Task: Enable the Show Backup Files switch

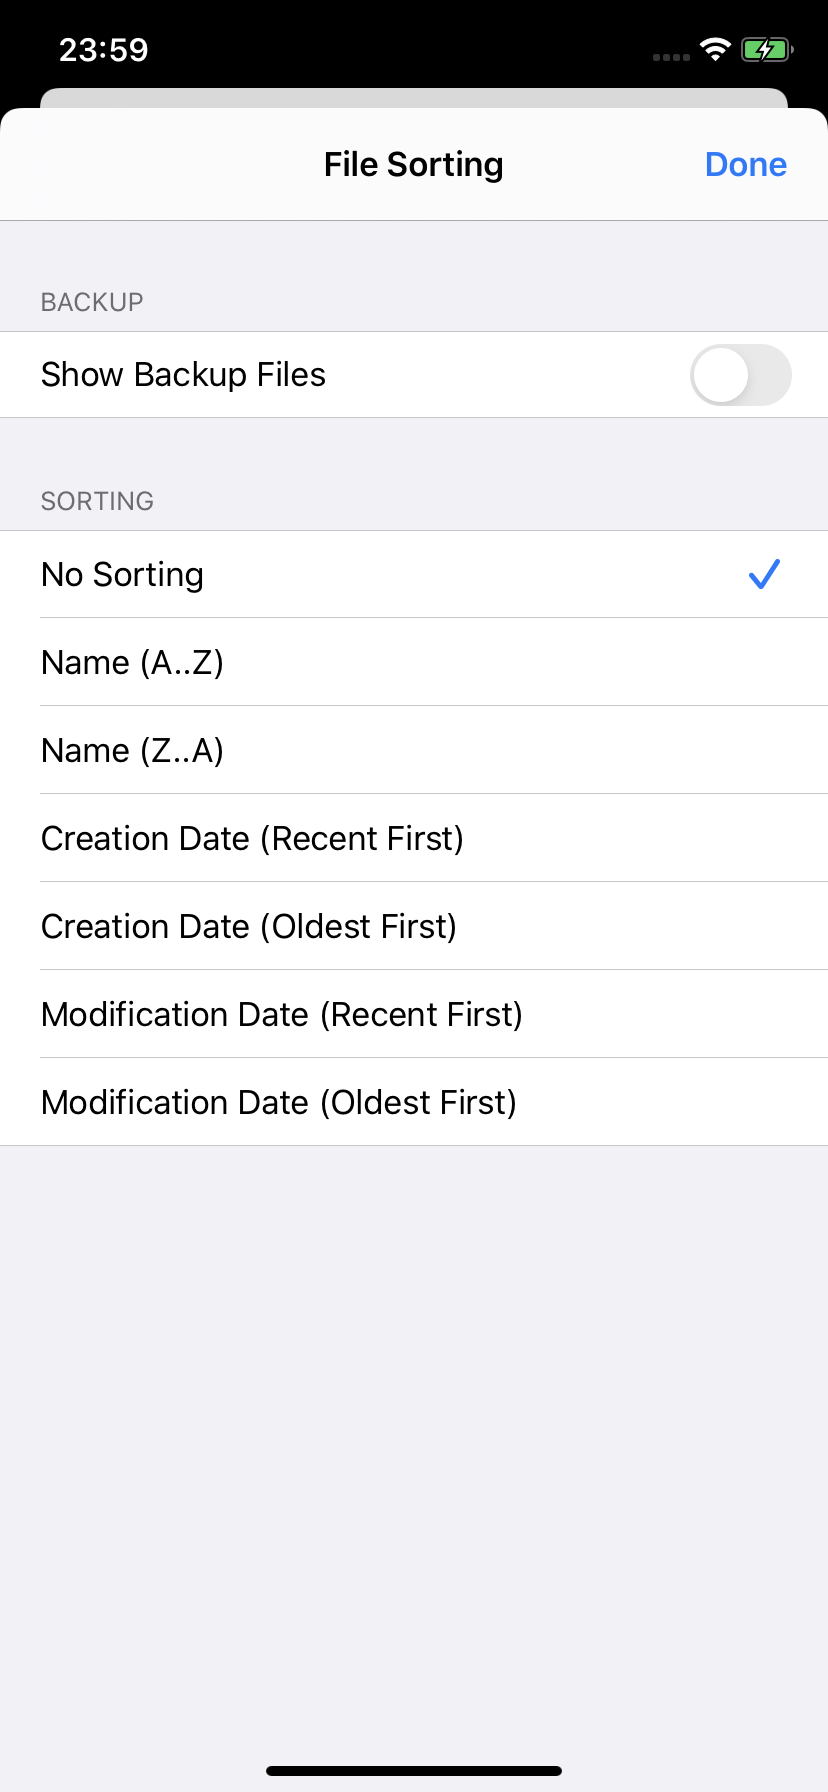Action: coord(740,374)
